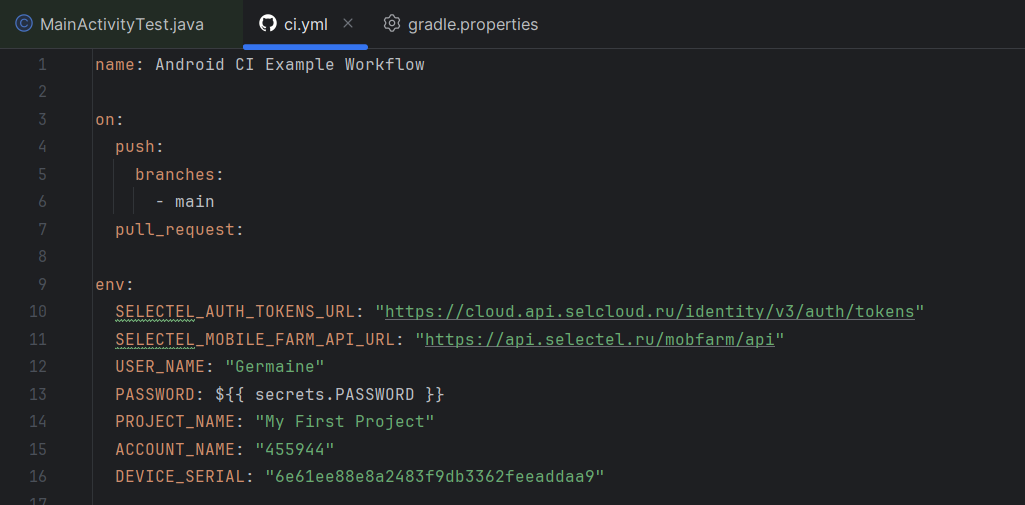Click line number 1 in the gutter

pyautogui.click(x=42, y=65)
